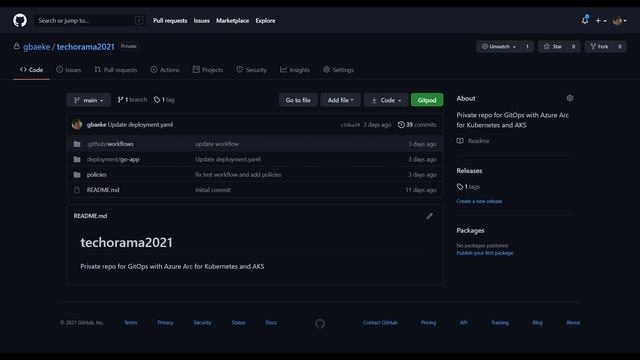This screenshot has height=360, width=640.
Task: Open the techorama2021 repository link
Action: tap(86, 47)
